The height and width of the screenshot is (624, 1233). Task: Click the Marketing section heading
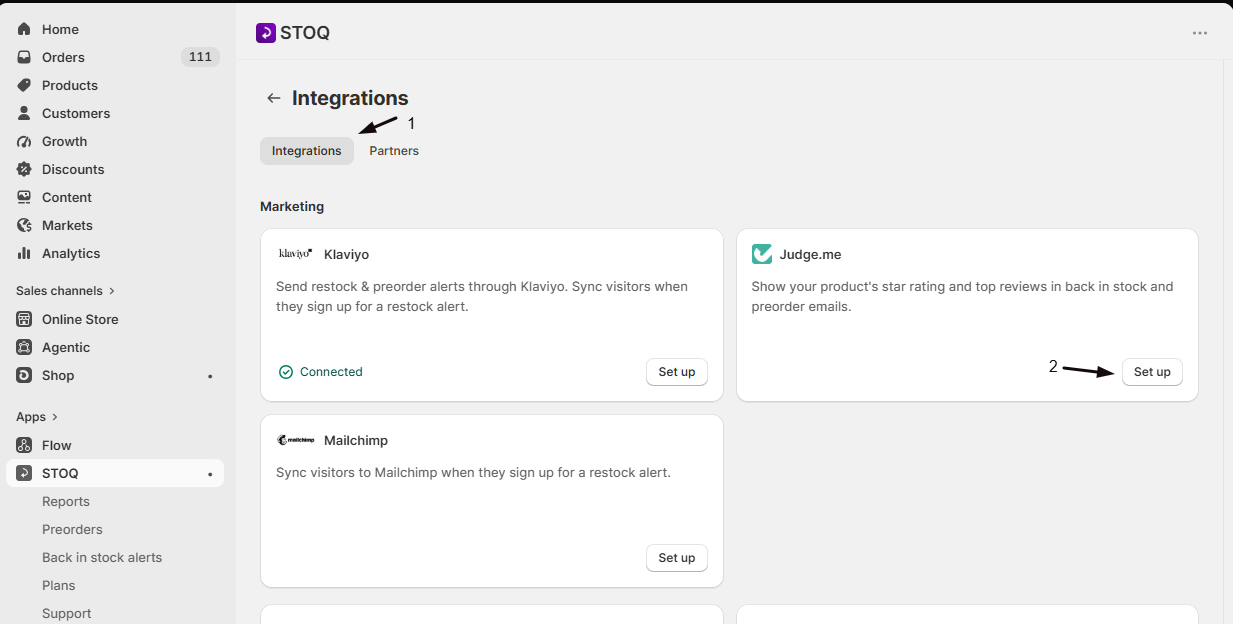pos(292,207)
